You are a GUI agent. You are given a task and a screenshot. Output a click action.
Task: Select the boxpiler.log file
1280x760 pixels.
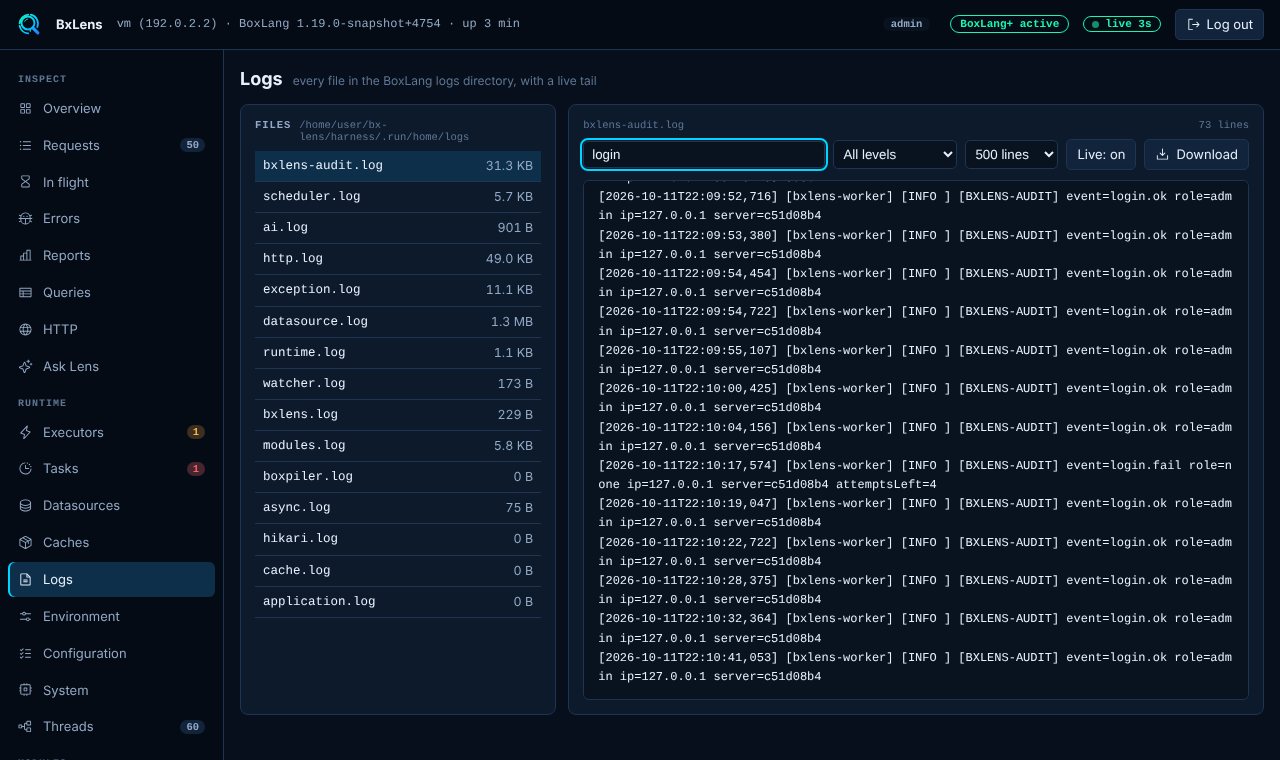click(398, 476)
